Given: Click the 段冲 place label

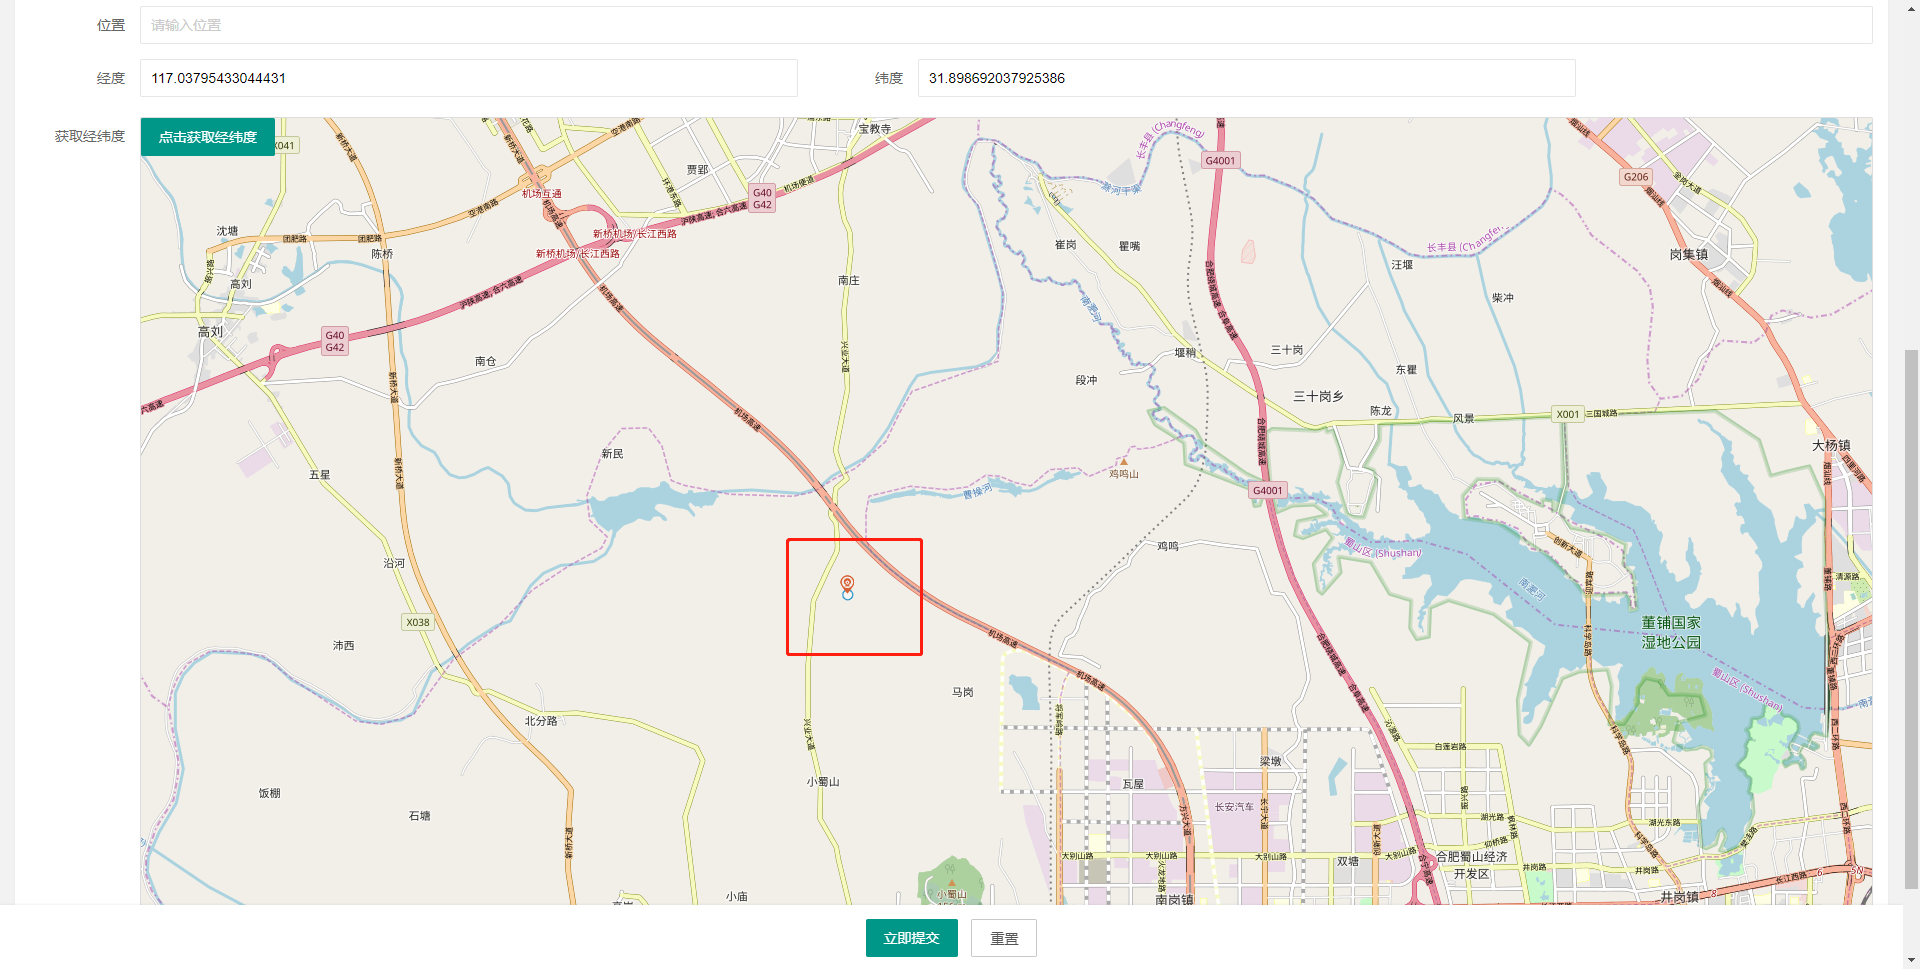Looking at the screenshot, I should 1087,380.
